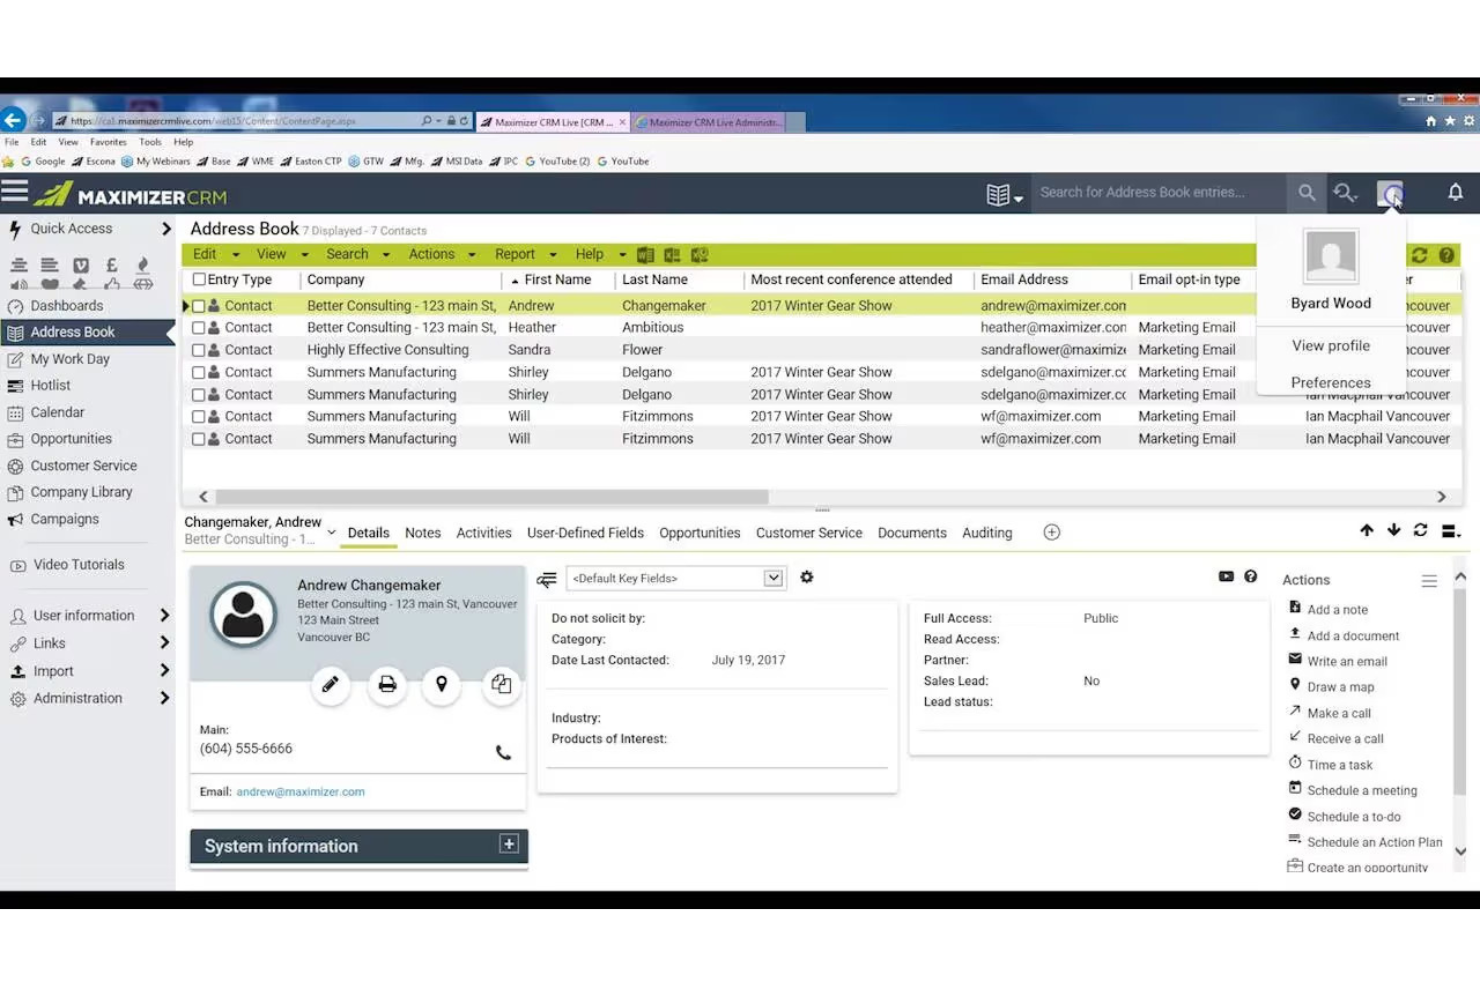Image resolution: width=1480 pixels, height=987 pixels.
Task: Open the Edit menu dropdown
Action: pos(216,255)
